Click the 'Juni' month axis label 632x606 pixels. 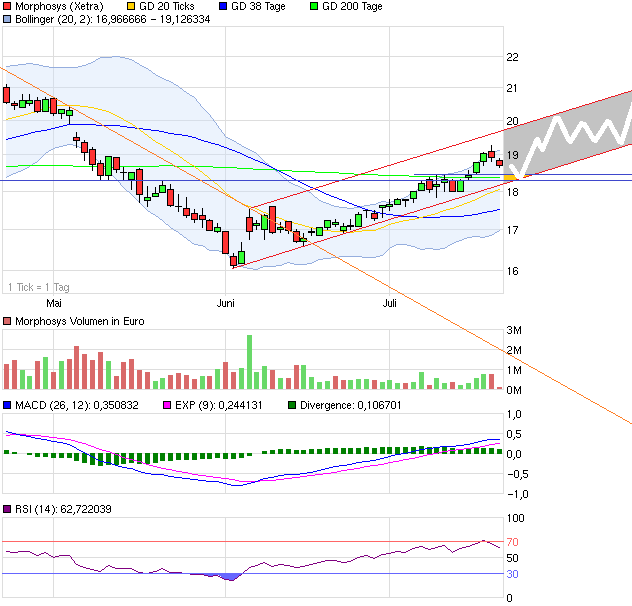point(226,303)
